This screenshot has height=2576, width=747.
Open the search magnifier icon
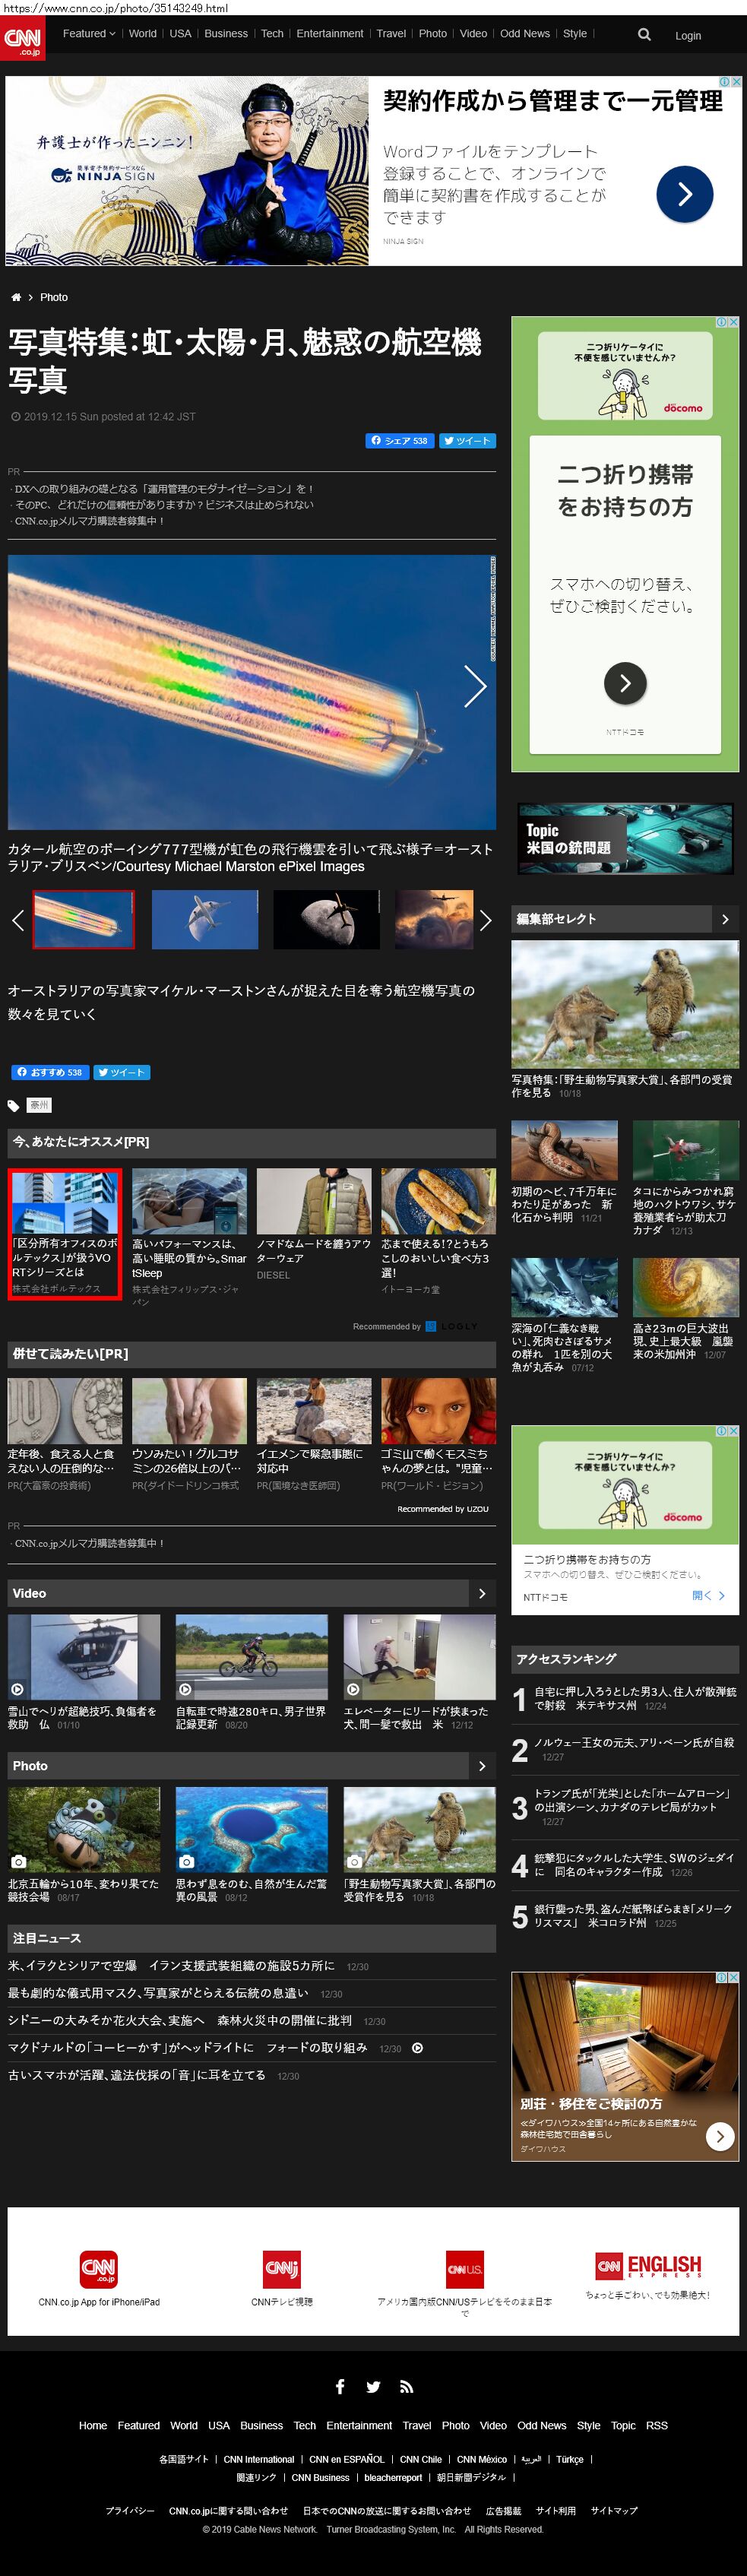coord(644,35)
